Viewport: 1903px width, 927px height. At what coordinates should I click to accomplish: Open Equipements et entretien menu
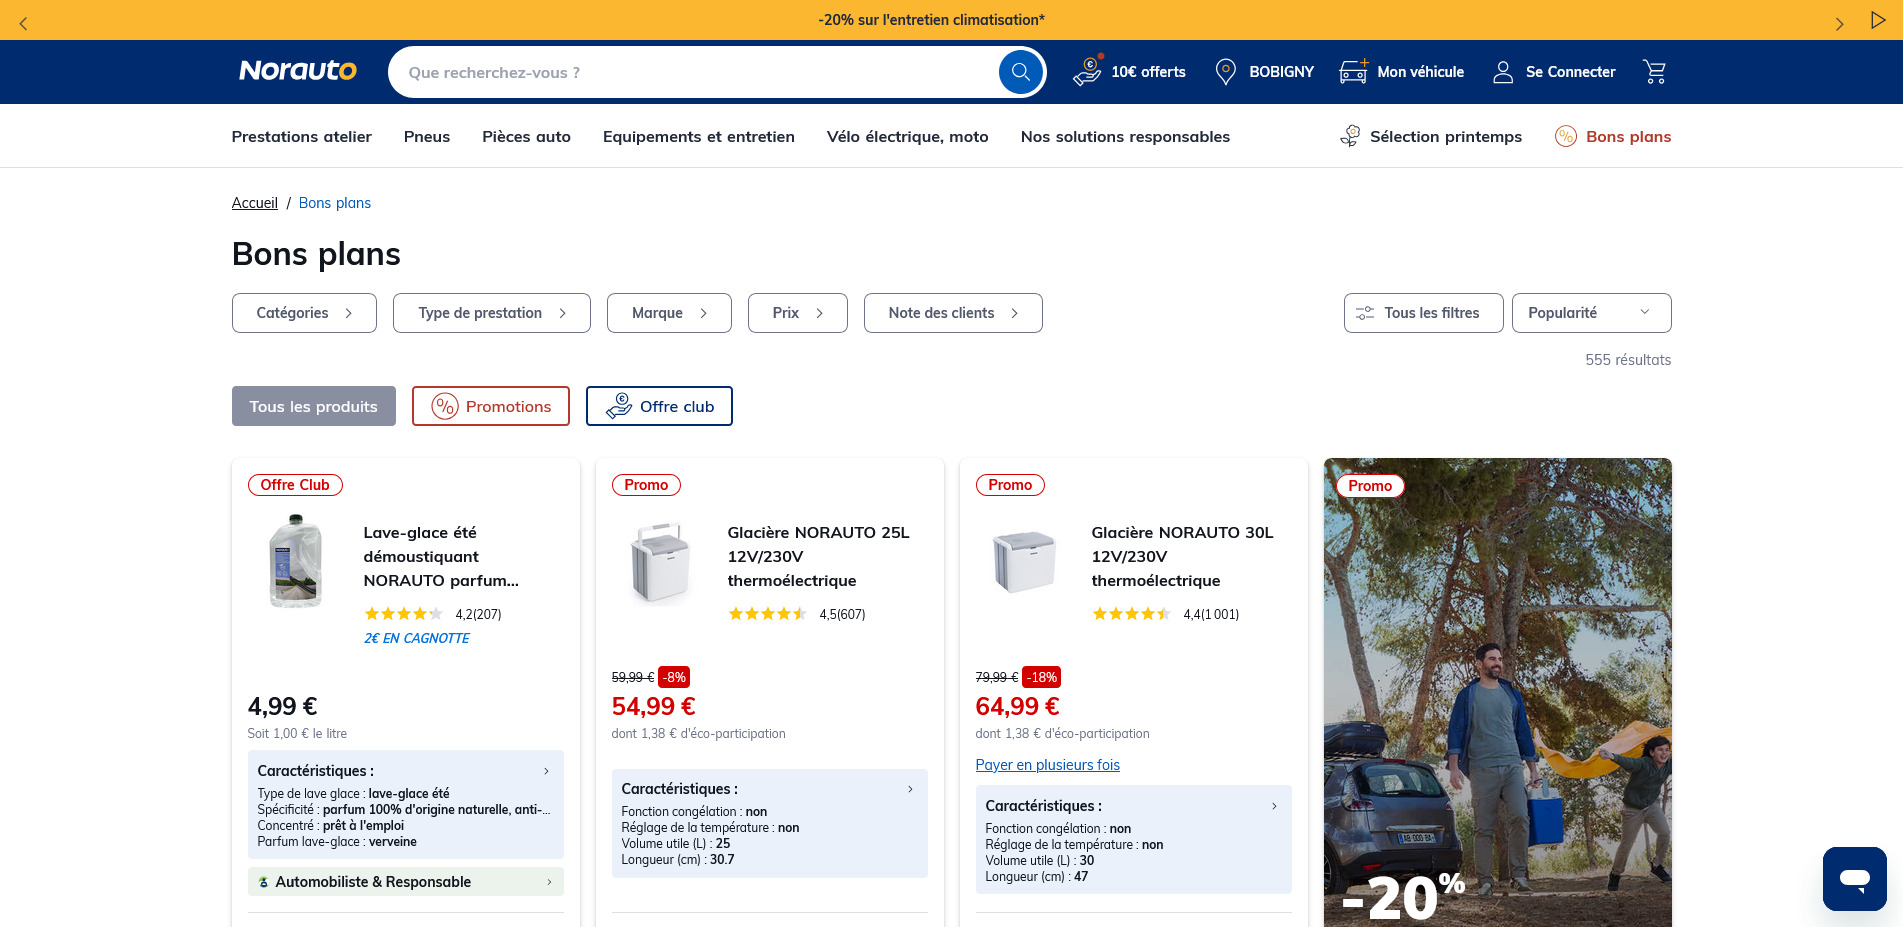(699, 136)
